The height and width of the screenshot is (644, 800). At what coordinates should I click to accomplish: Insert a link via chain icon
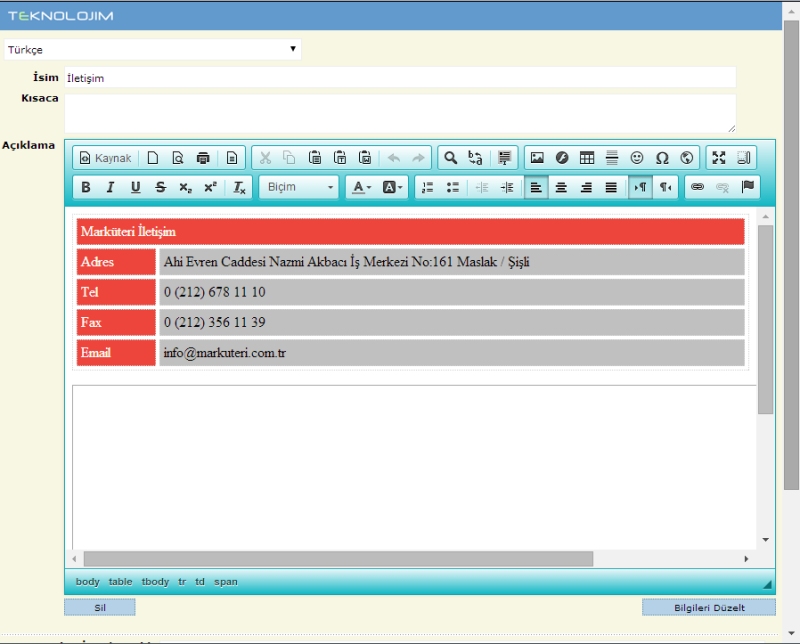coord(697,187)
